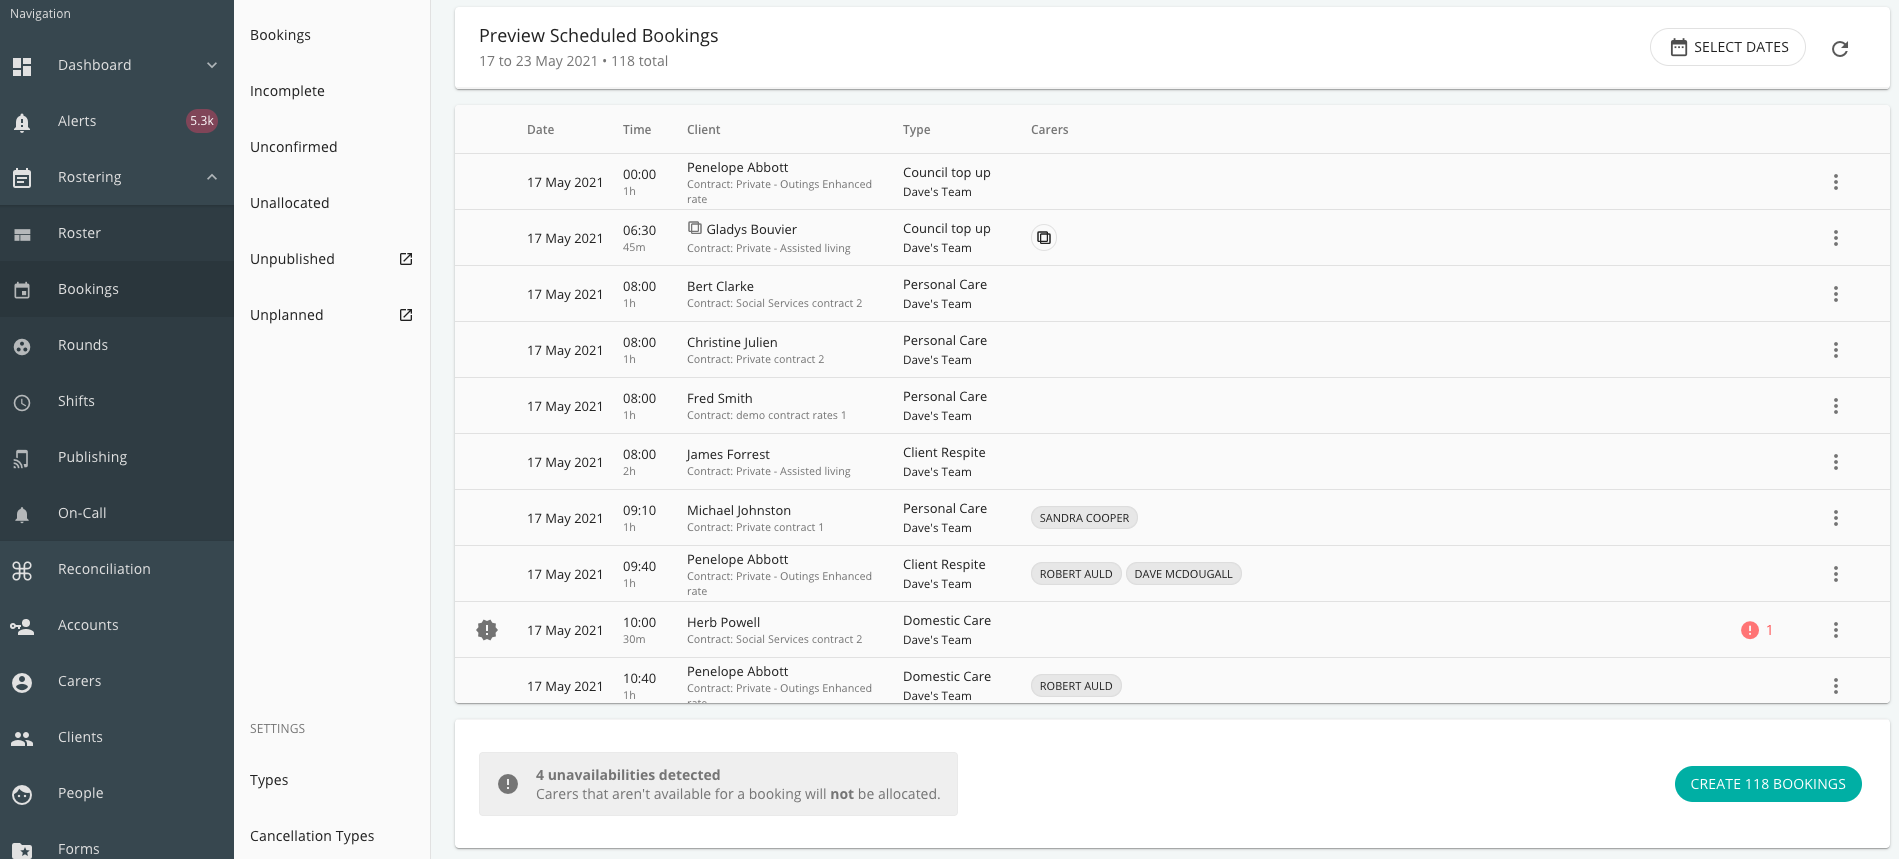
Task: Click the Bookings calendar icon in sidebar
Action: click(x=22, y=290)
